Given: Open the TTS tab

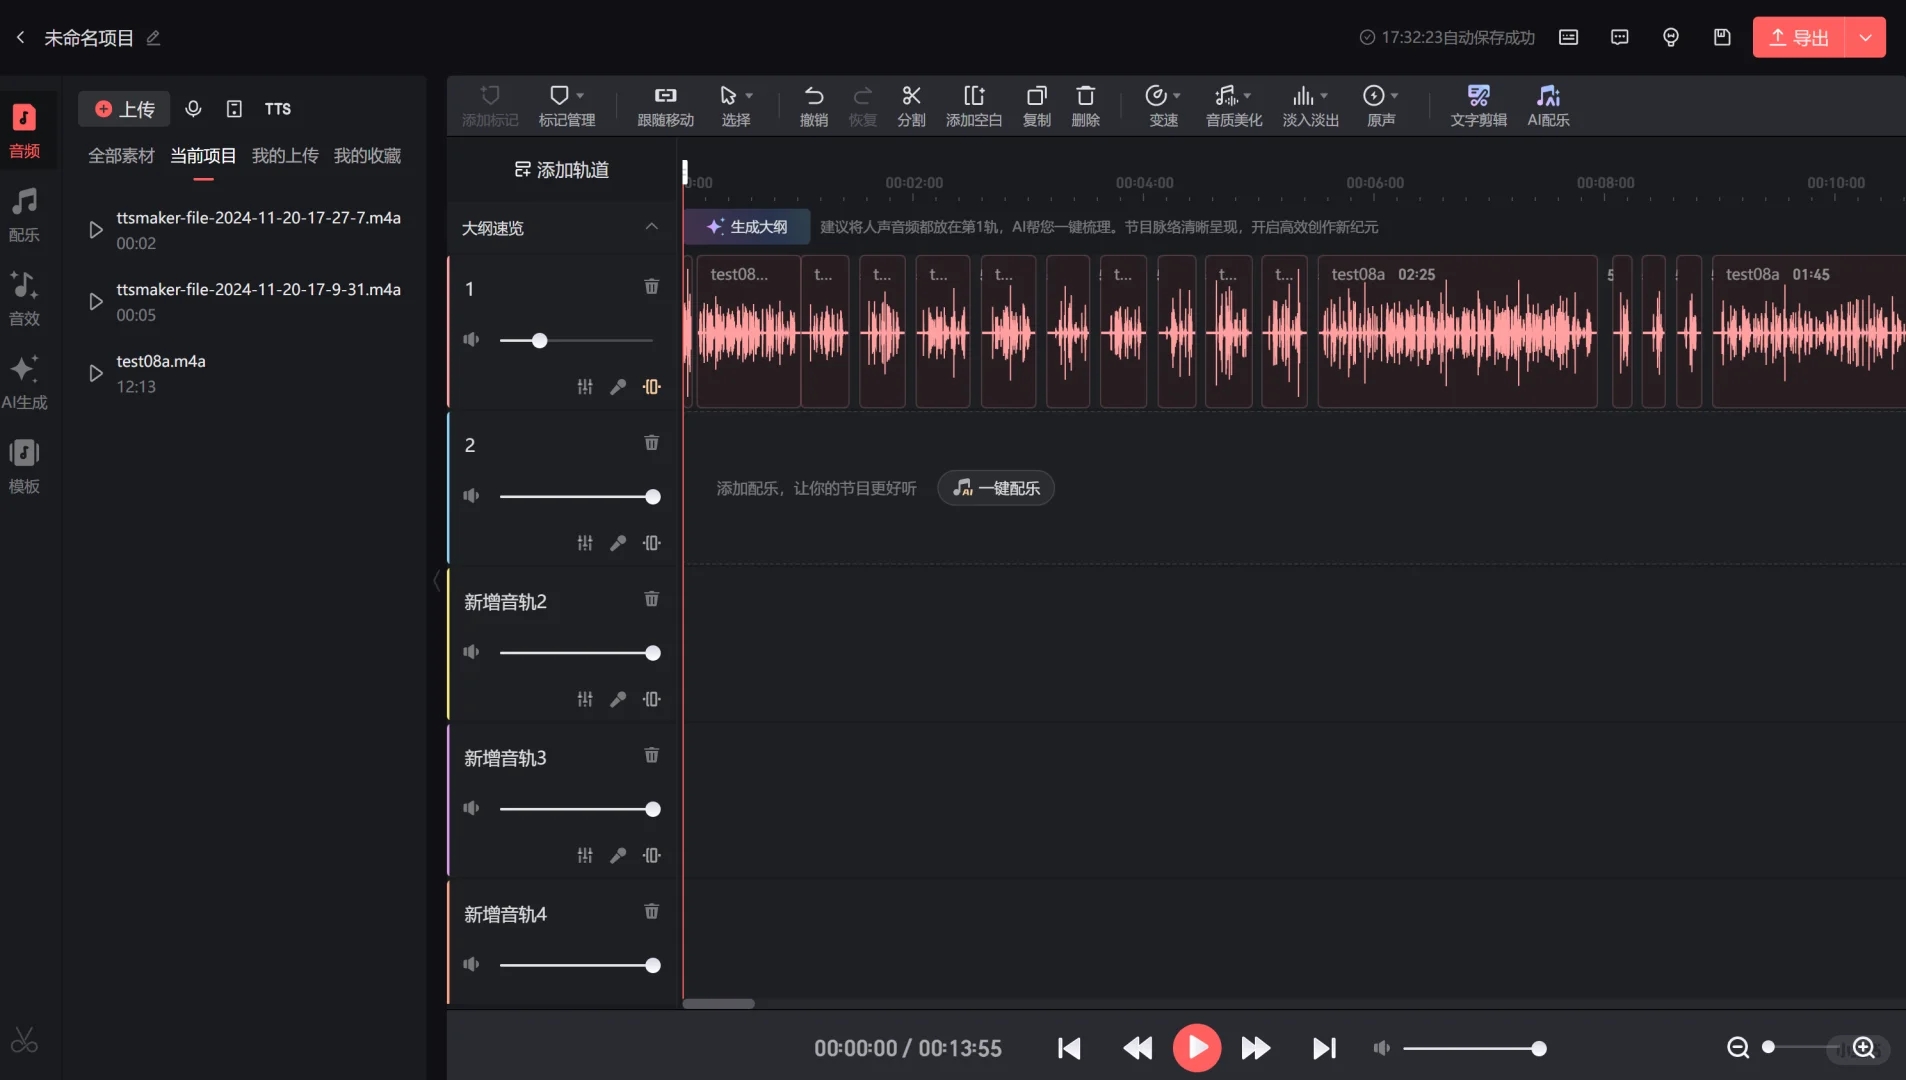Looking at the screenshot, I should tap(278, 108).
